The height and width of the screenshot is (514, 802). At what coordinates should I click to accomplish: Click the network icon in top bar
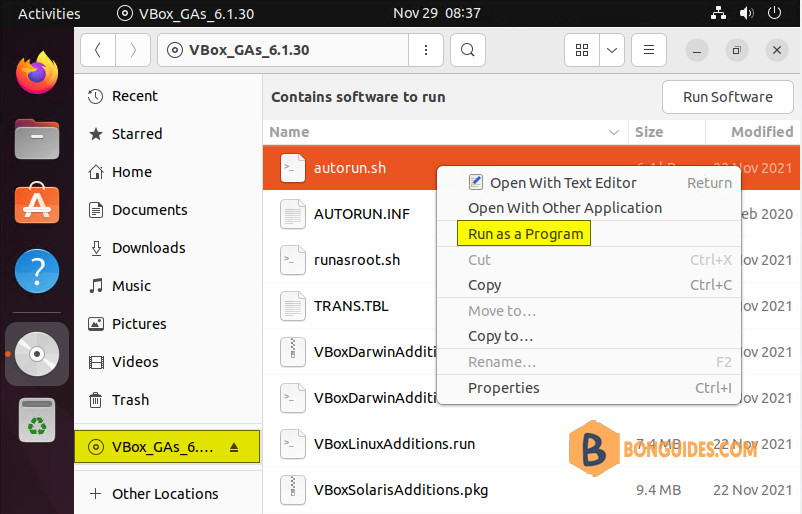[x=718, y=13]
